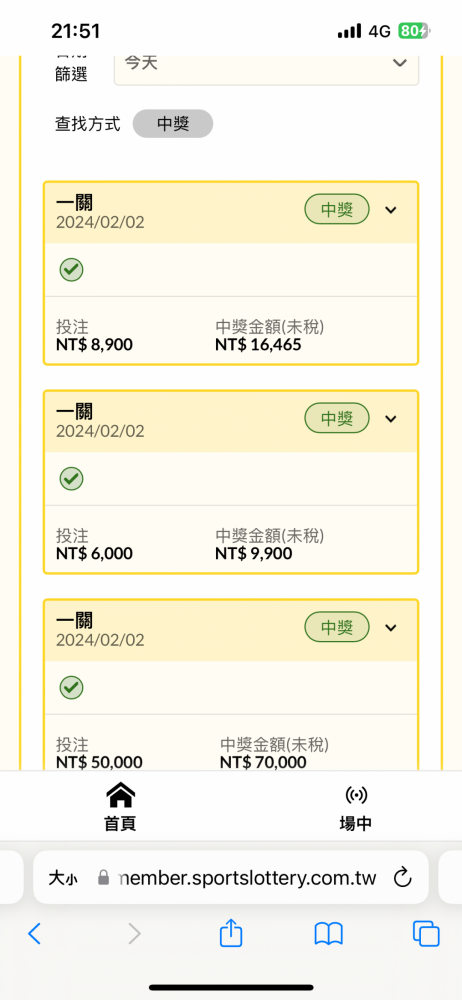
Task: Open the 今天 date filter dropdown
Action: click(x=266, y=64)
